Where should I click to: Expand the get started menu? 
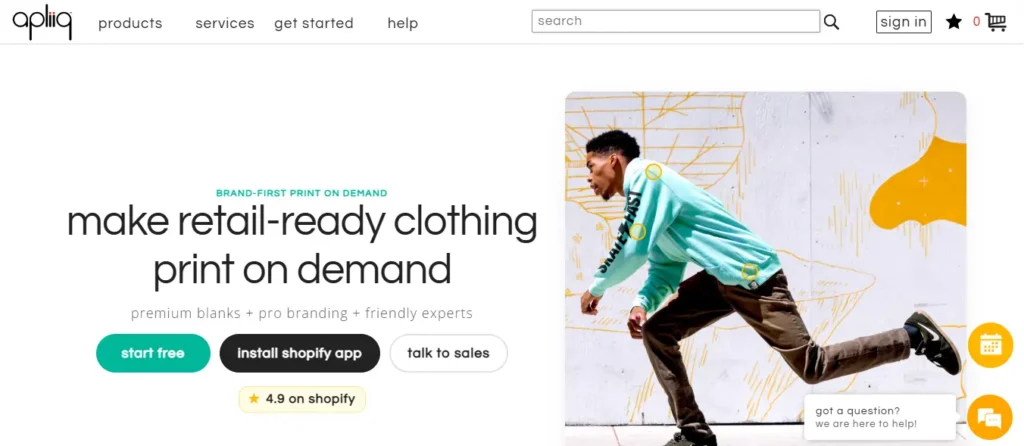point(314,23)
